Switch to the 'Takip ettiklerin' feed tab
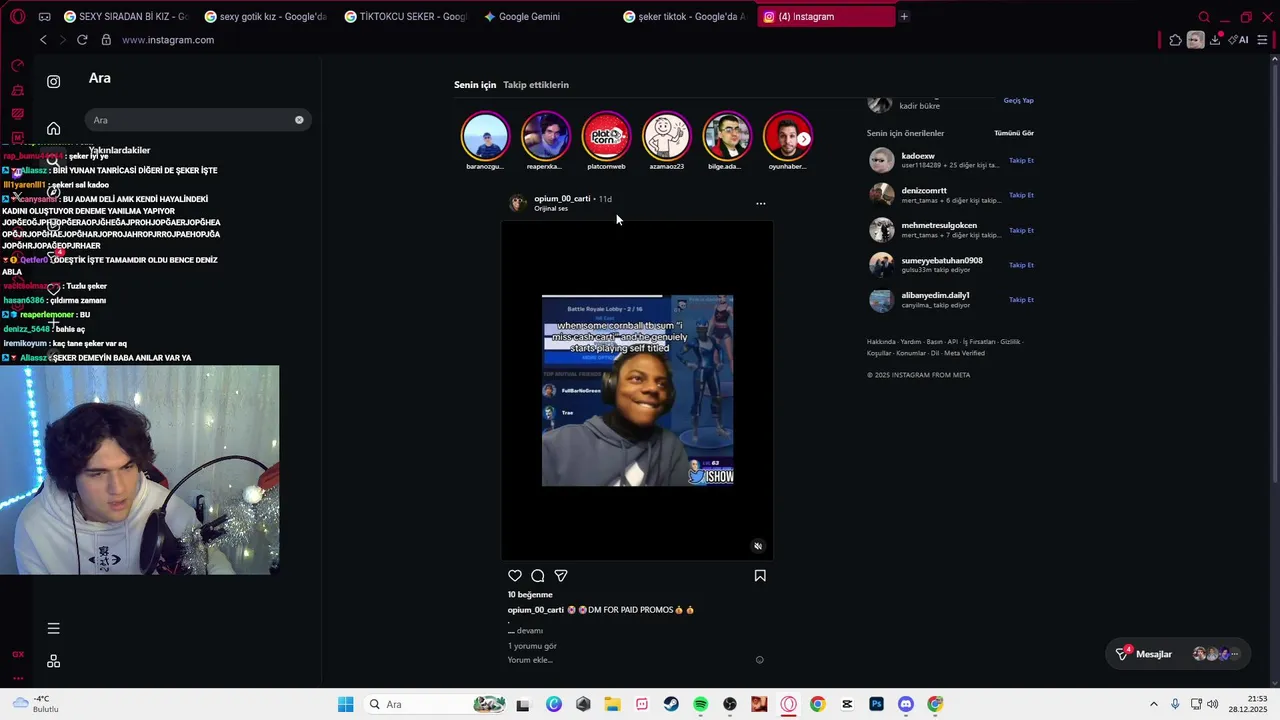 point(536,85)
